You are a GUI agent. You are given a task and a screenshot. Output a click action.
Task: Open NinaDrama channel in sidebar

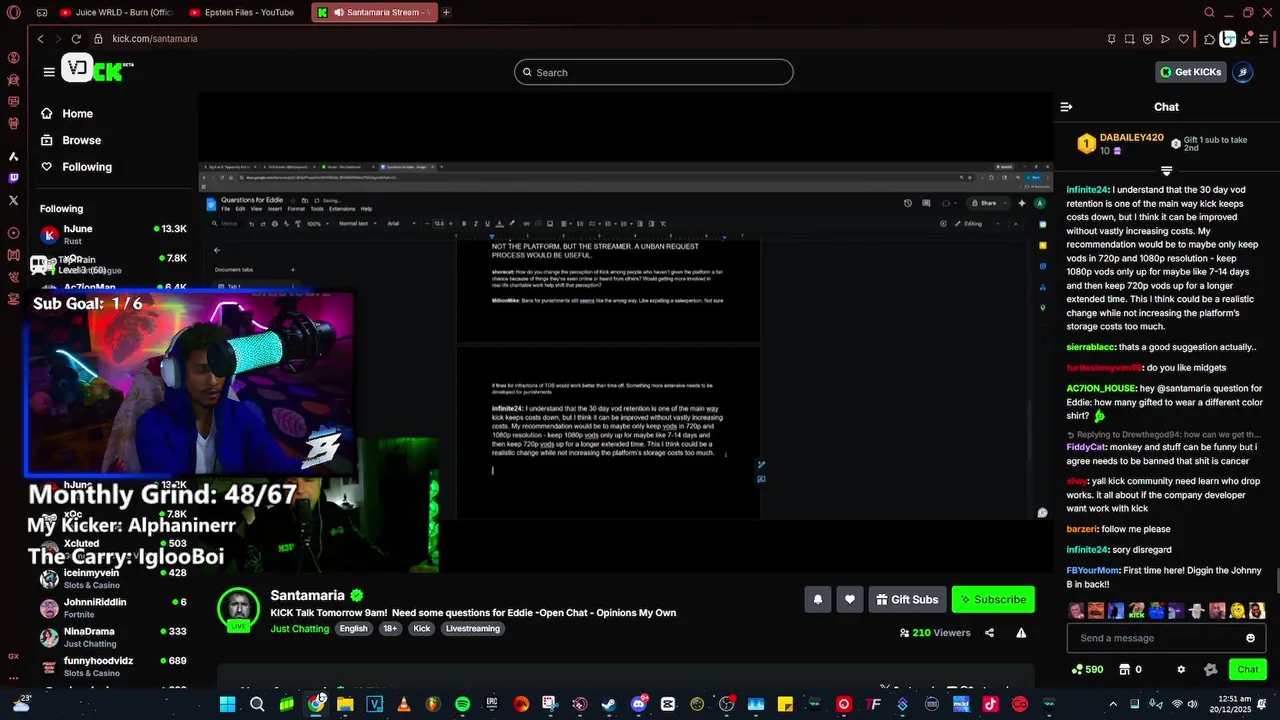[113, 637]
